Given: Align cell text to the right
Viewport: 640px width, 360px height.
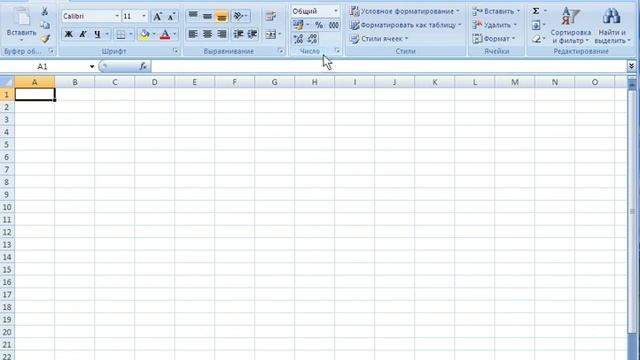Looking at the screenshot, I should tap(222, 34).
